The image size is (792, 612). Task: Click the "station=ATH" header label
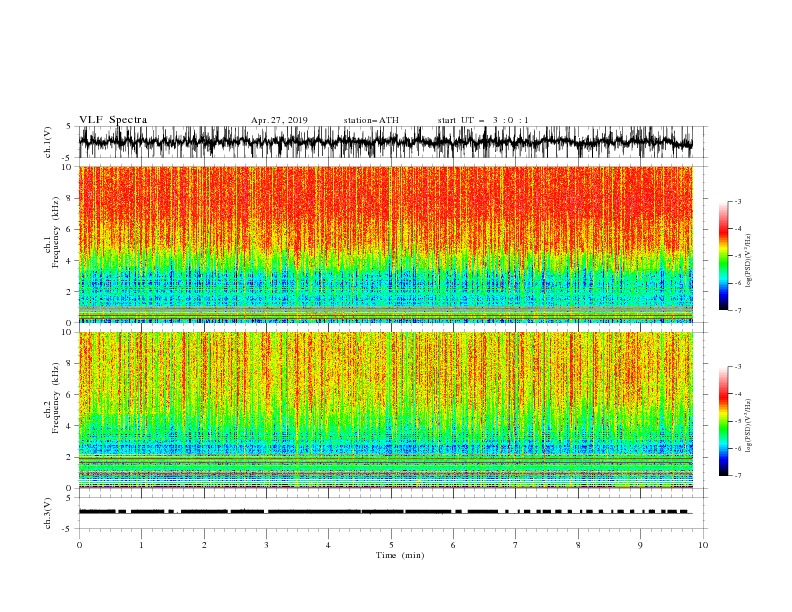371,120
